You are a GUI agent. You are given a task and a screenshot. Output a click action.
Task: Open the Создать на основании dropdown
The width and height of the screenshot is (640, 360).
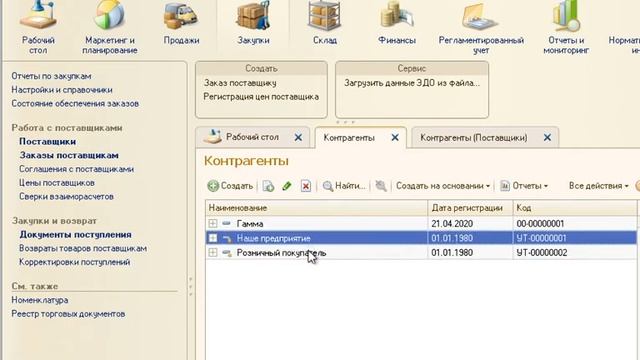point(442,186)
